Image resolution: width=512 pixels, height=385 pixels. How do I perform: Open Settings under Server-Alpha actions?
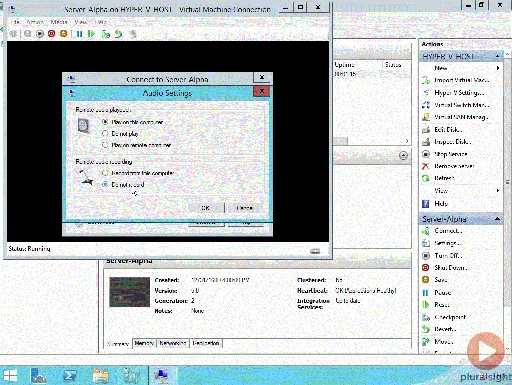[x=447, y=243]
